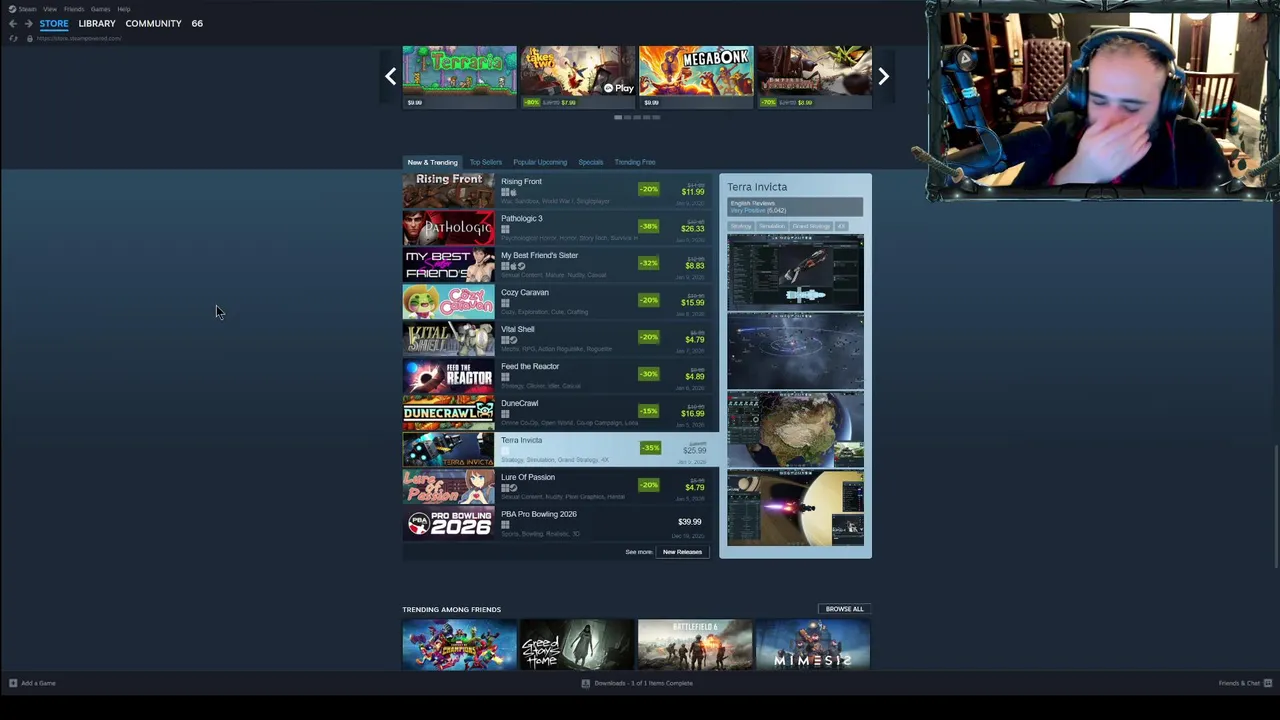The image size is (1280, 720).
Task: Click the English Reviews box in Terra Invicta preview
Action: pos(795,207)
